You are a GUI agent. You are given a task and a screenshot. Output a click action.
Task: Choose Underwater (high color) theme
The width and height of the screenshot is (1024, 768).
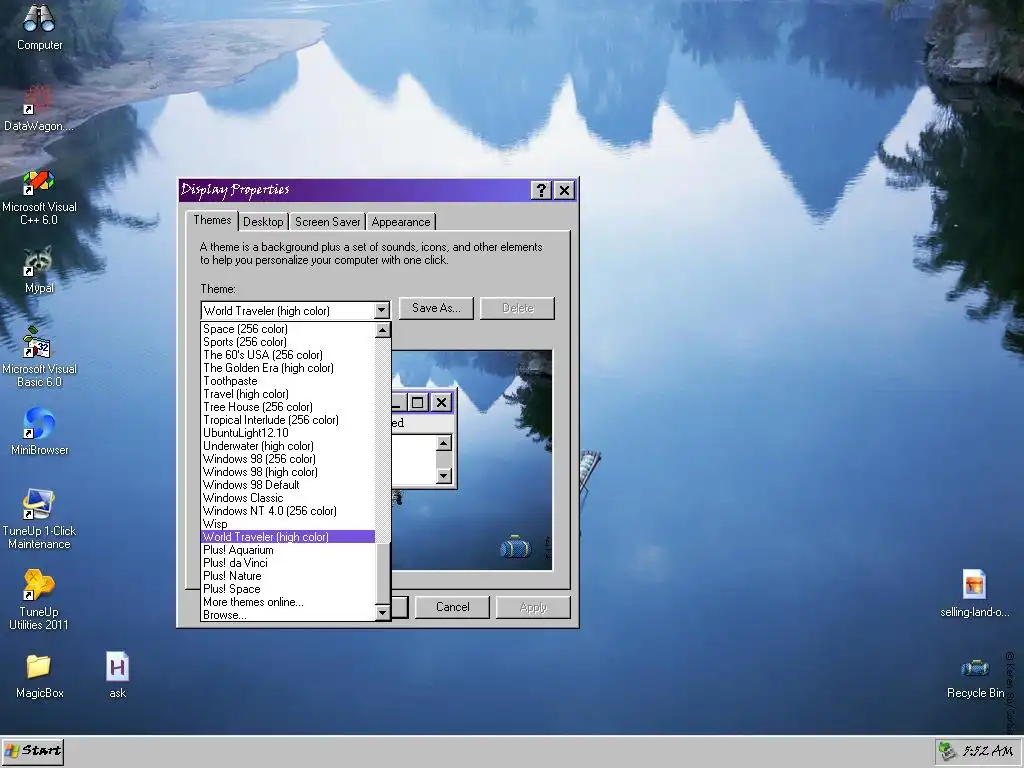point(288,446)
